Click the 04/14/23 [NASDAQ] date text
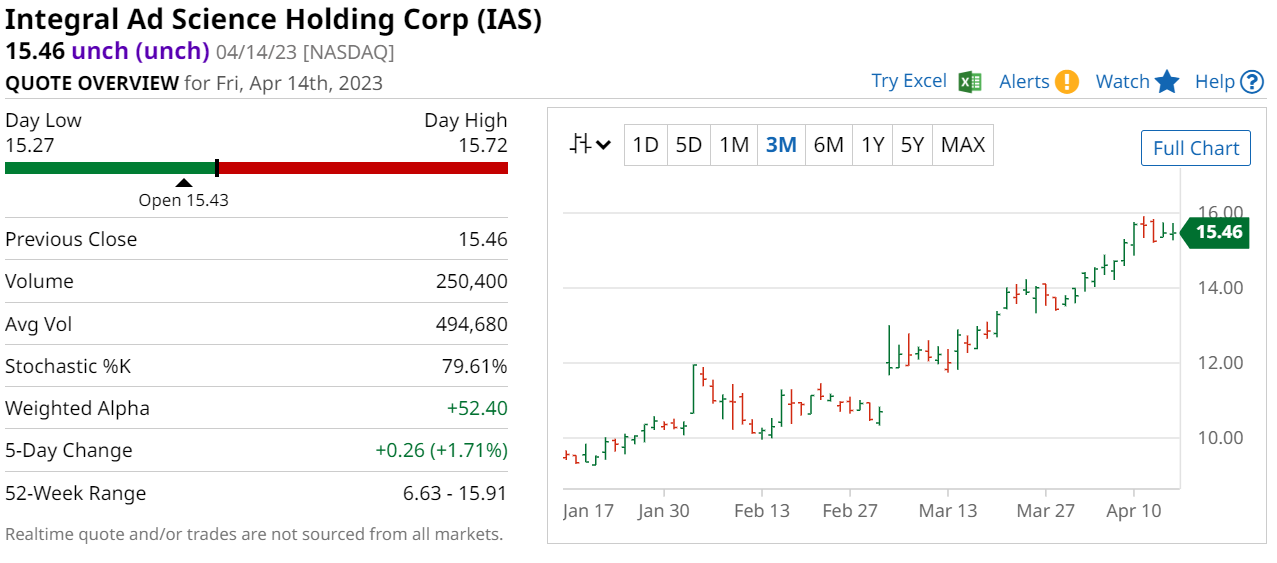This screenshot has height=563, width=1277. 305,52
